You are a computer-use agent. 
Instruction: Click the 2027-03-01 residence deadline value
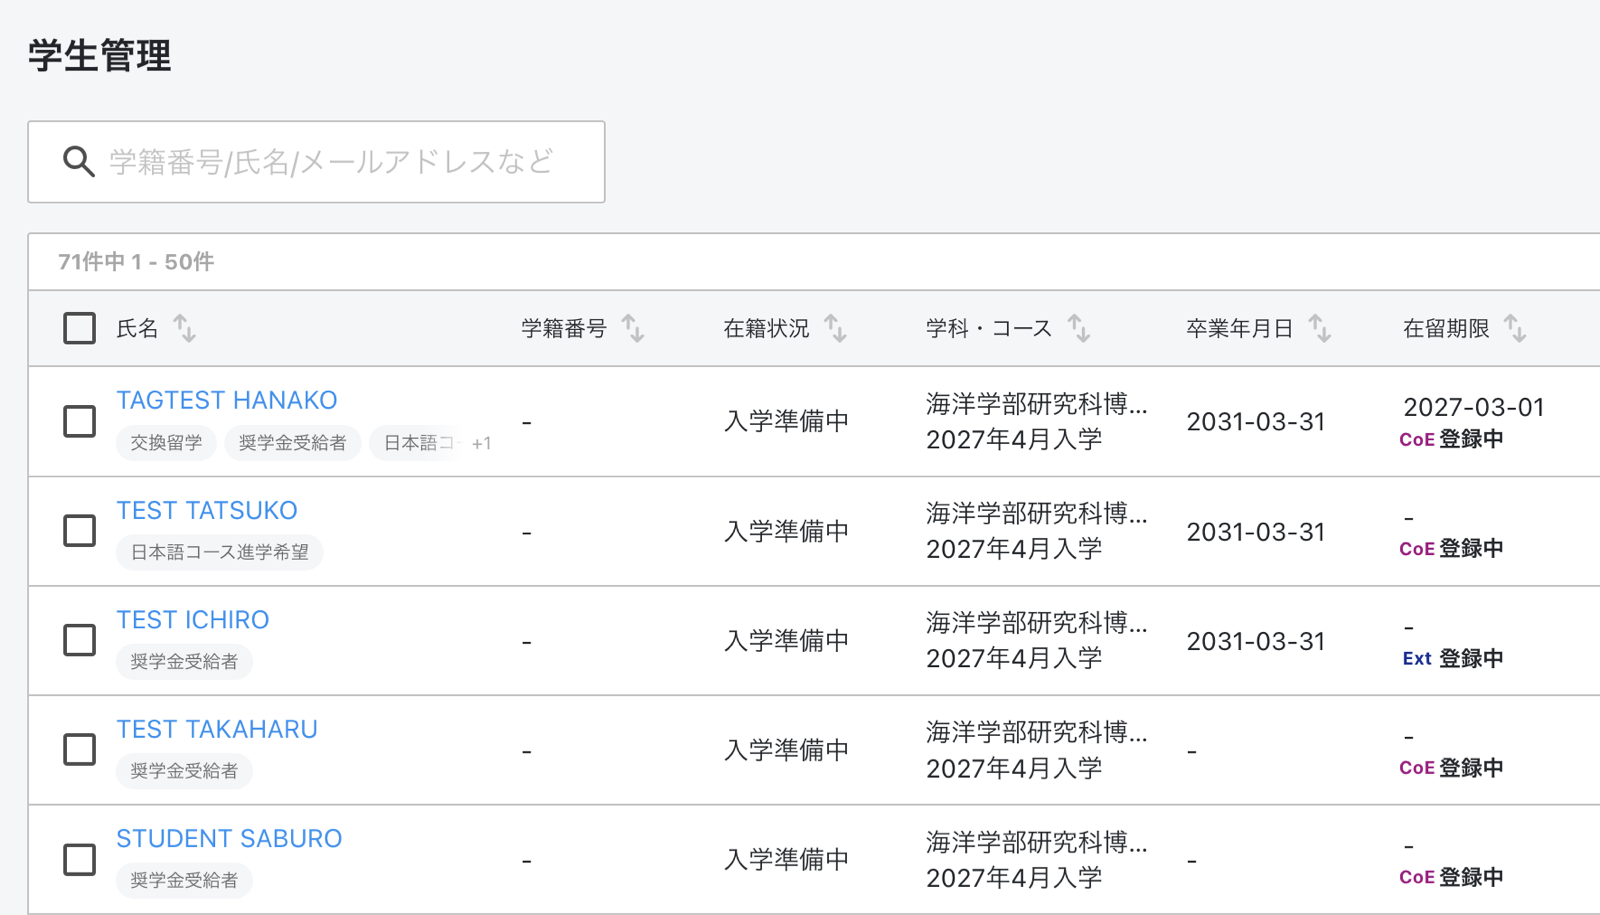1474,407
